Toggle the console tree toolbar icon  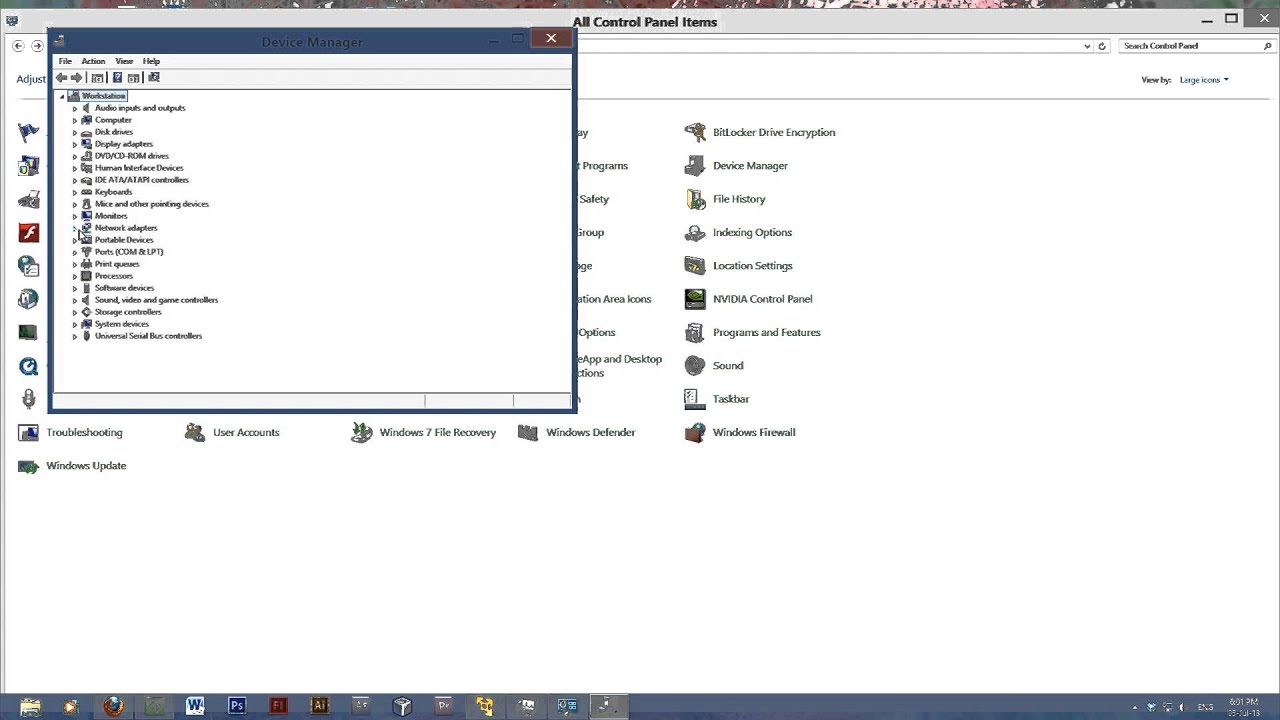(97, 78)
